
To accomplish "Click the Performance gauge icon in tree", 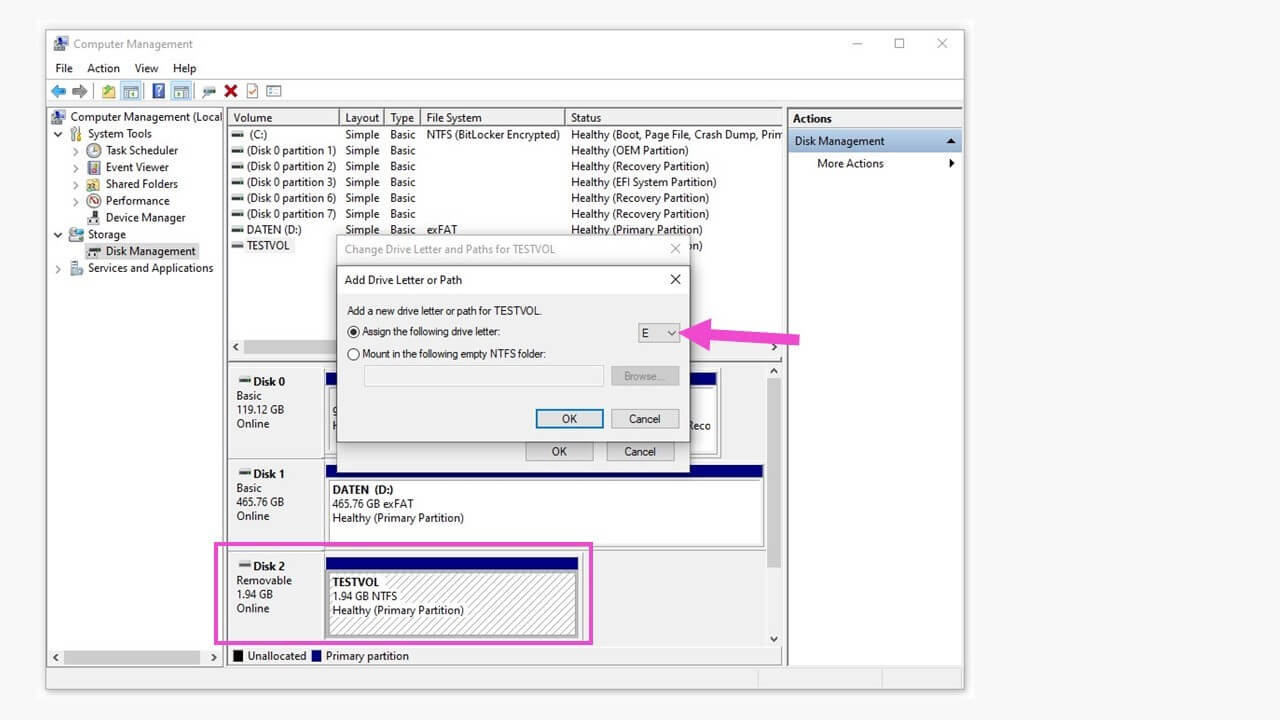I will (x=94, y=201).
